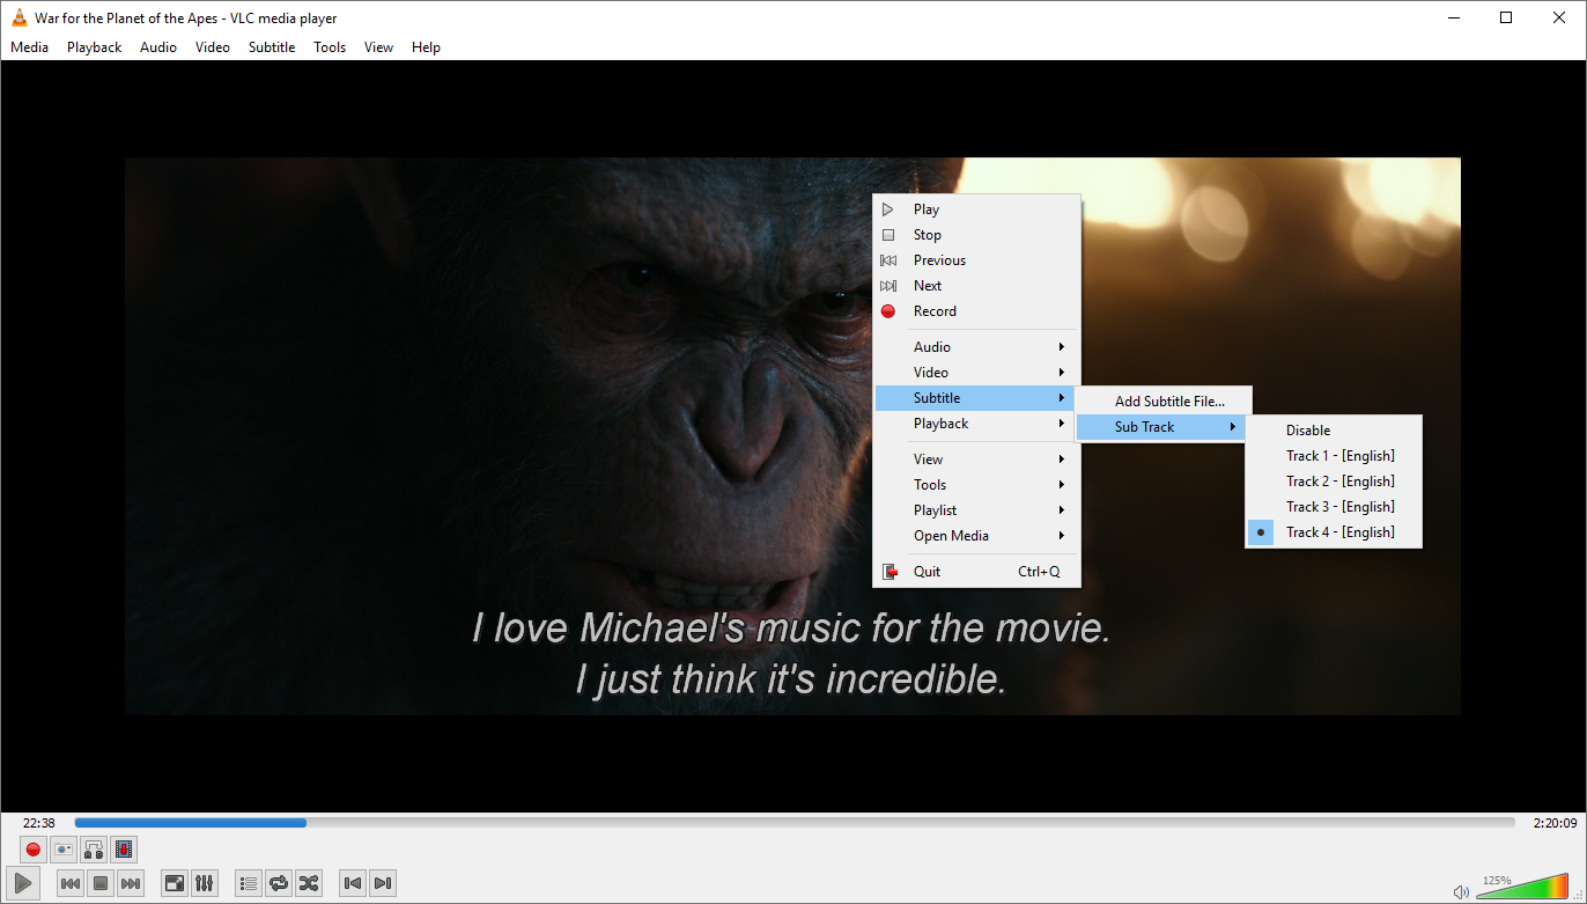Viewport: 1587px width, 904px height.
Task: Toggle the loop/repeat mode icon
Action: (x=279, y=883)
